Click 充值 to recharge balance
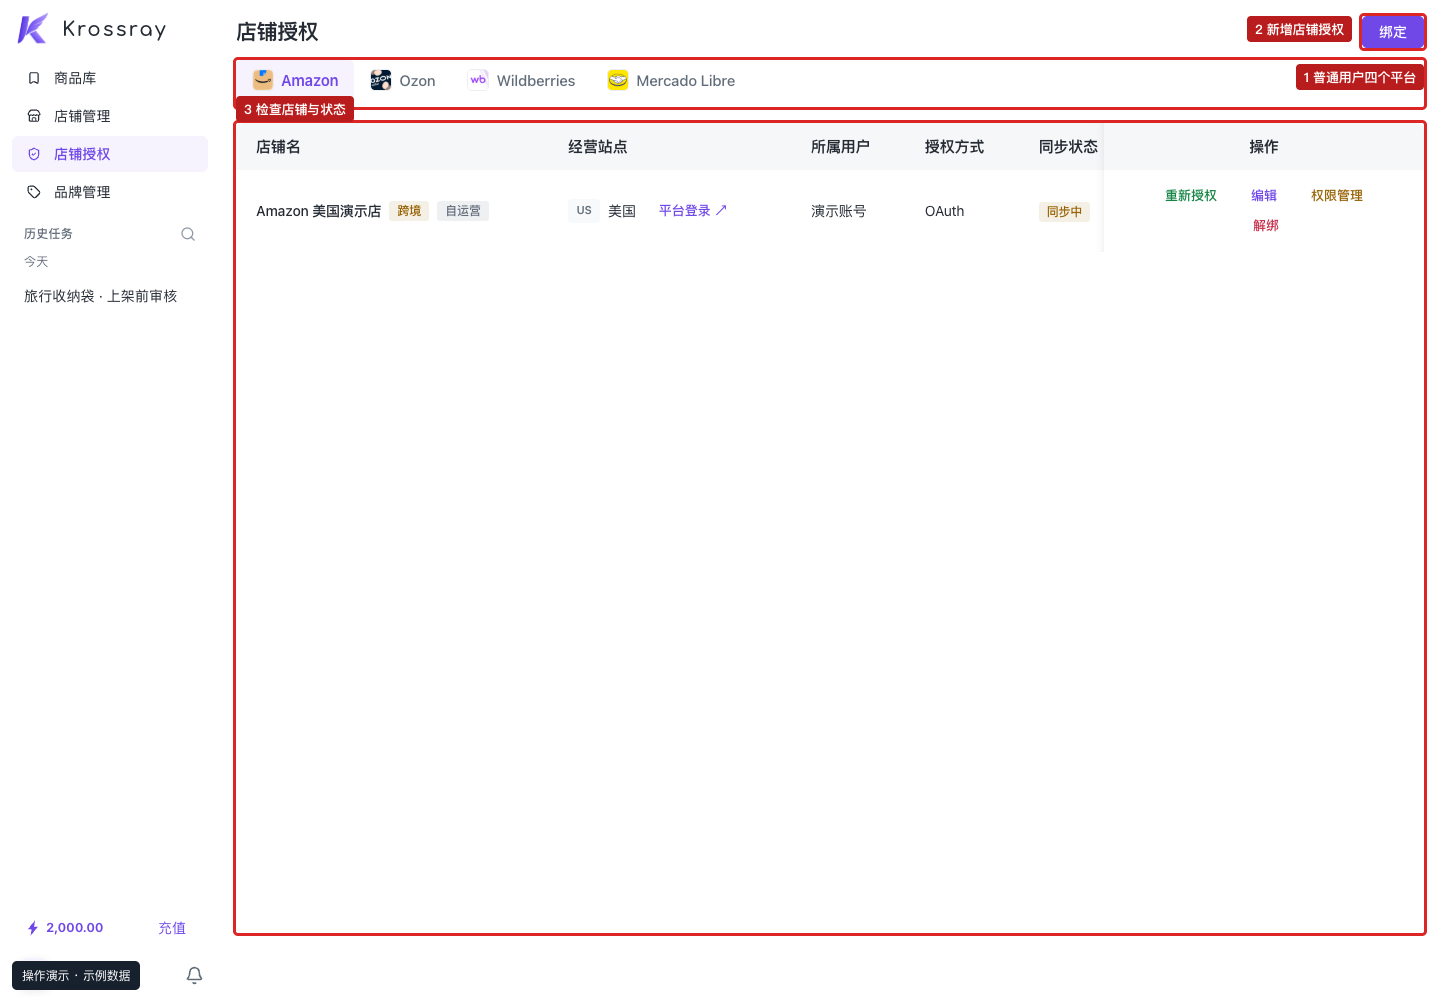The width and height of the screenshot is (1440, 1000). point(172,928)
